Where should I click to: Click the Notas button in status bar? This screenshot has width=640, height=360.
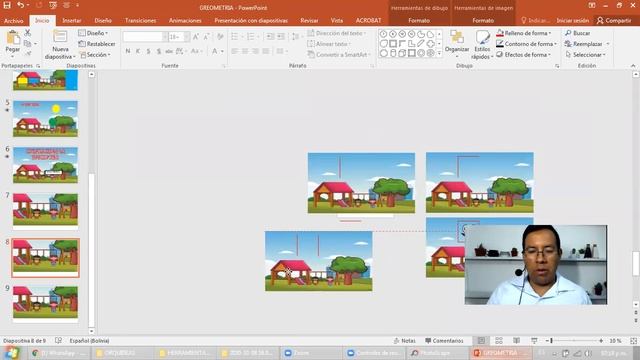point(404,340)
